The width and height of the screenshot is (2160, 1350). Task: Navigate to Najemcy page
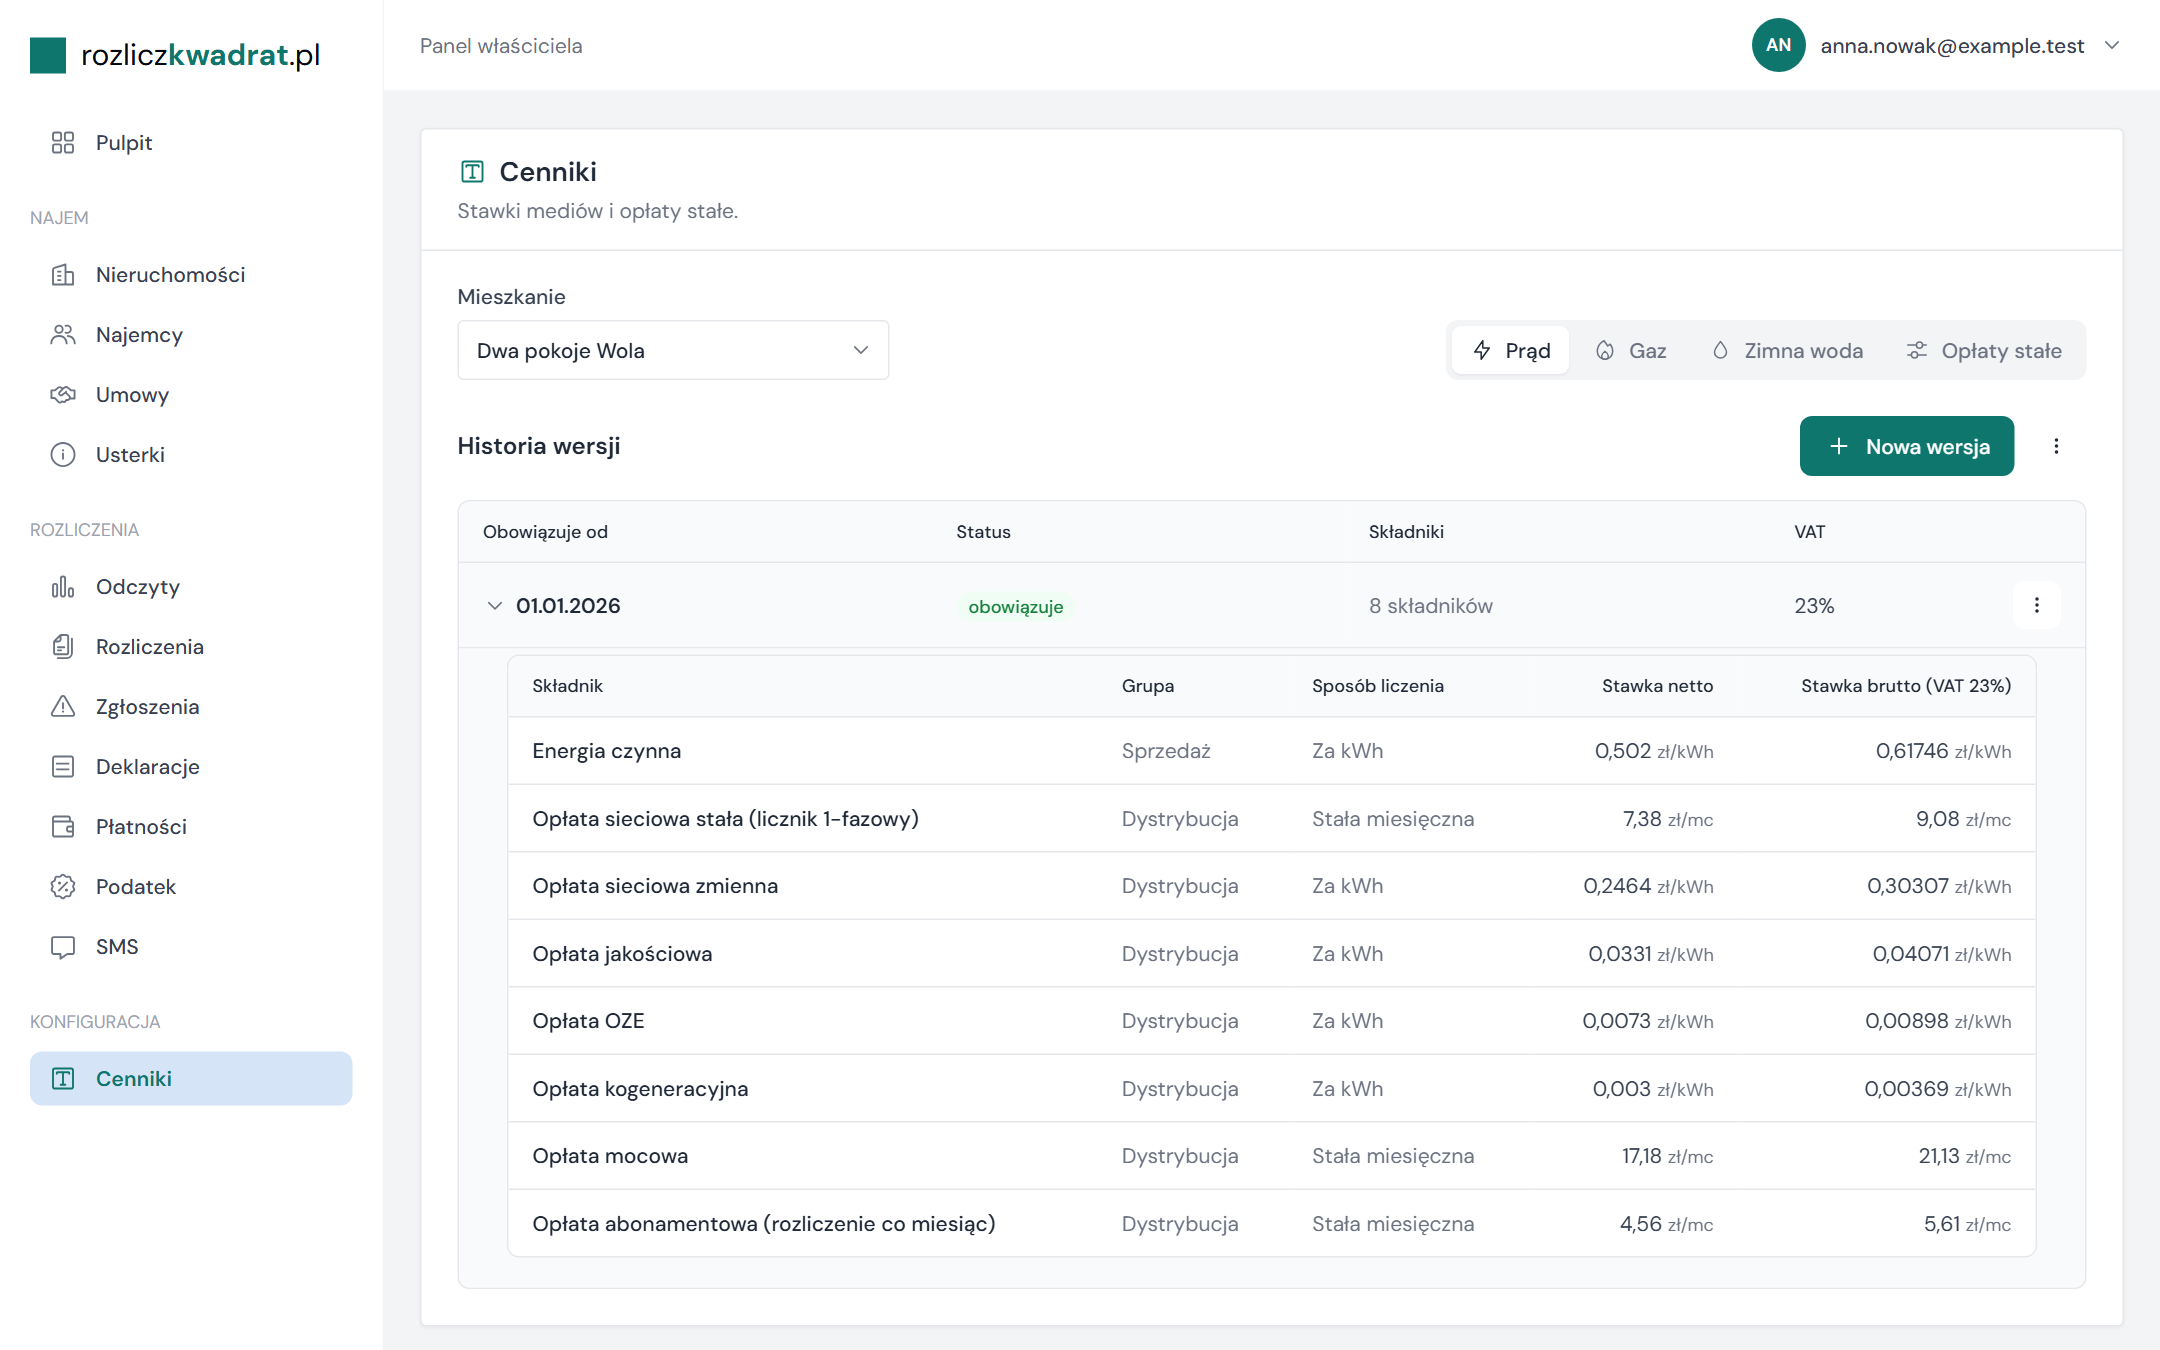(191, 335)
